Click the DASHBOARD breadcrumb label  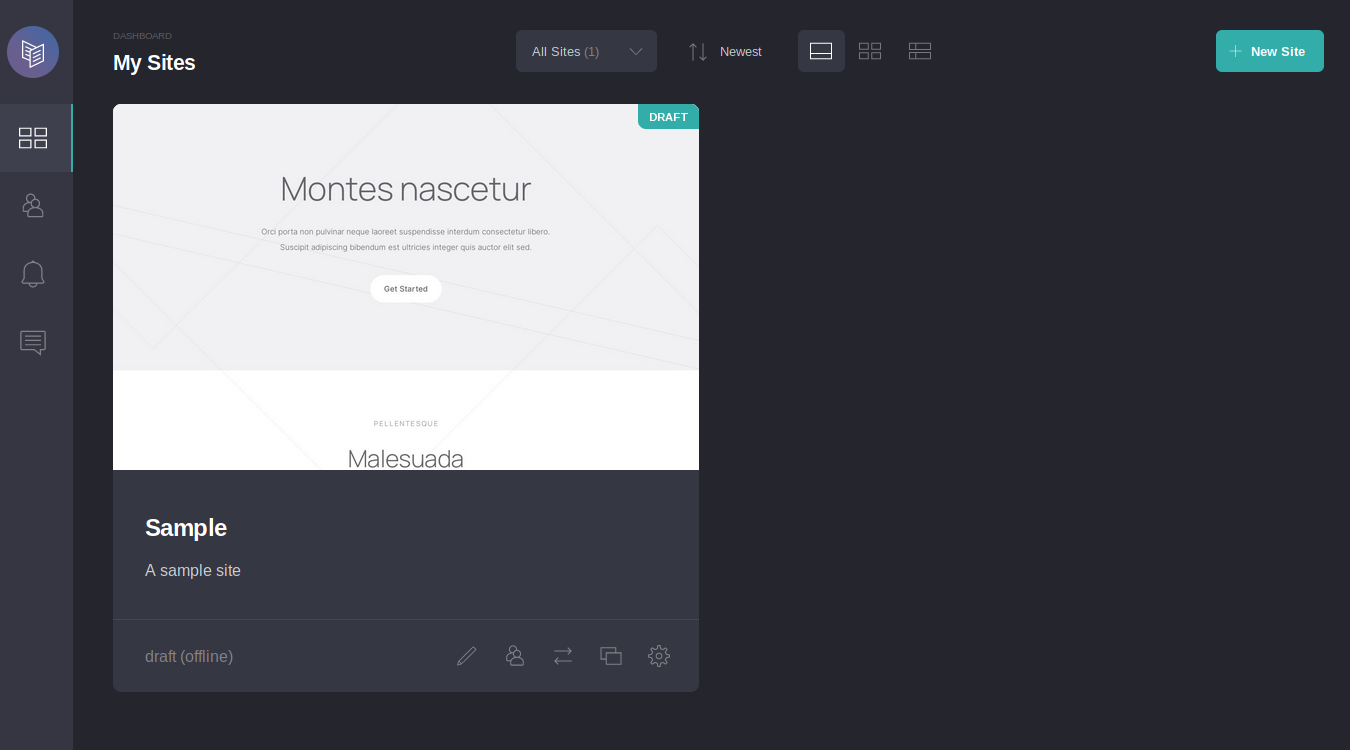[142, 36]
